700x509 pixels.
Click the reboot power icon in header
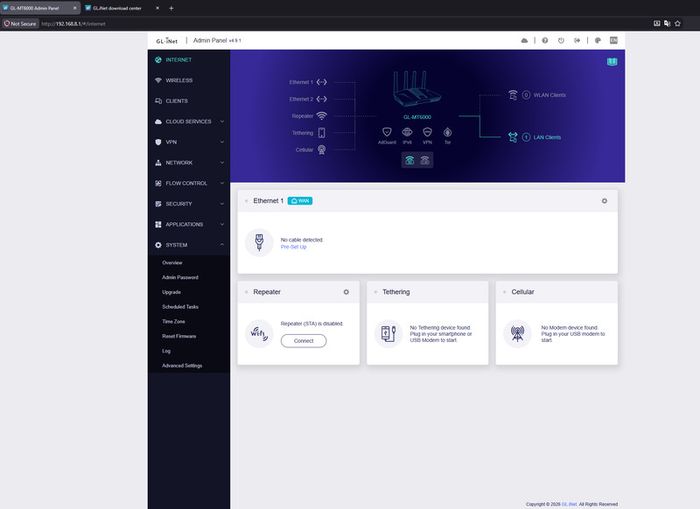click(x=561, y=41)
